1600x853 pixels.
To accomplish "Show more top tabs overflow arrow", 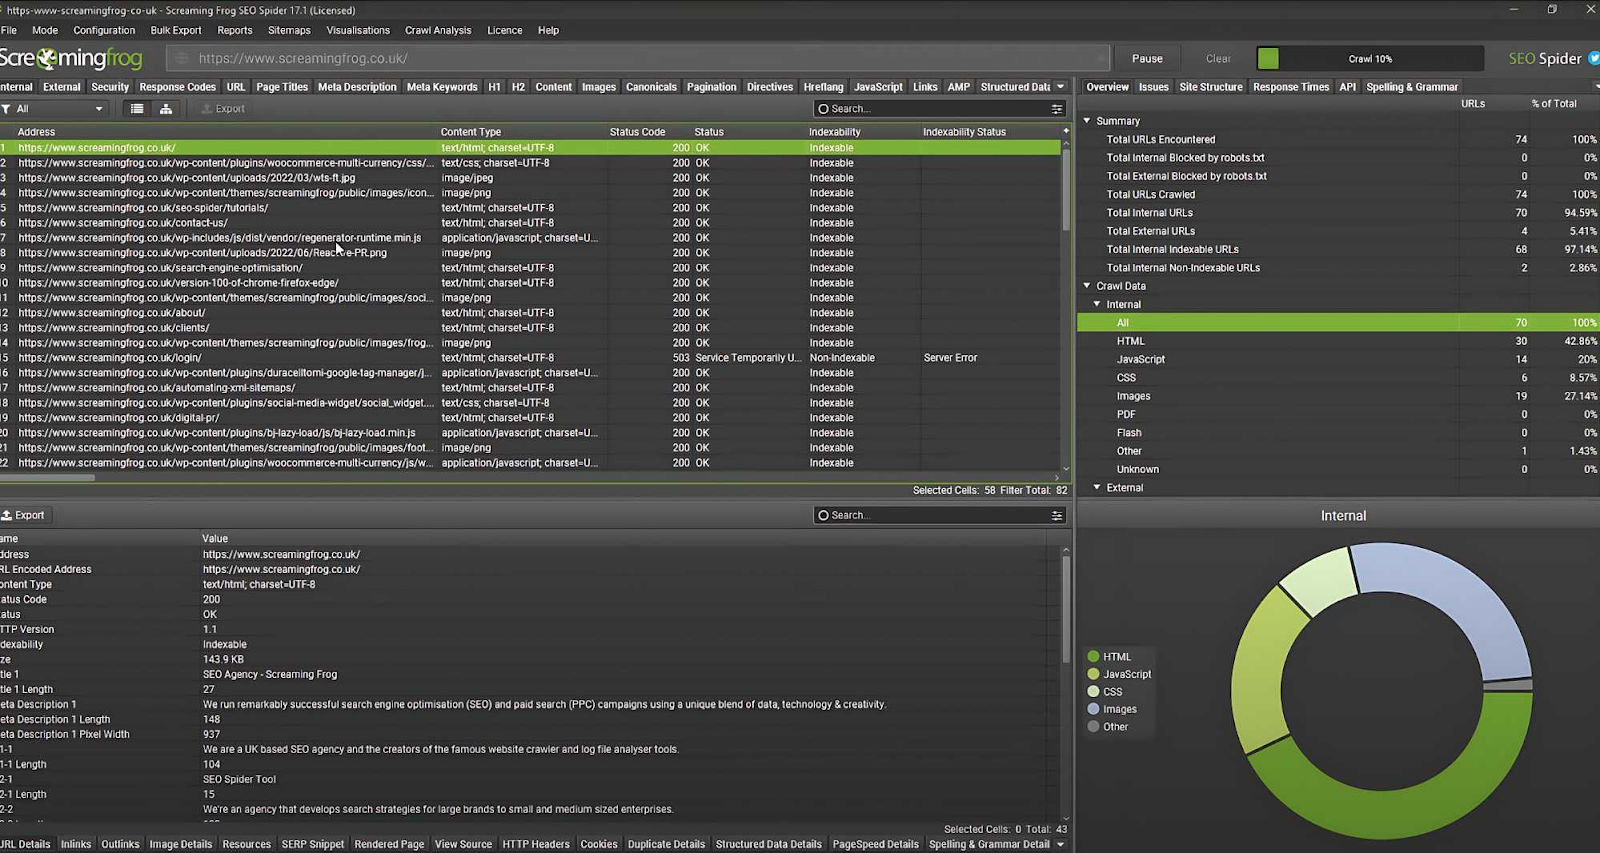I will point(1061,87).
